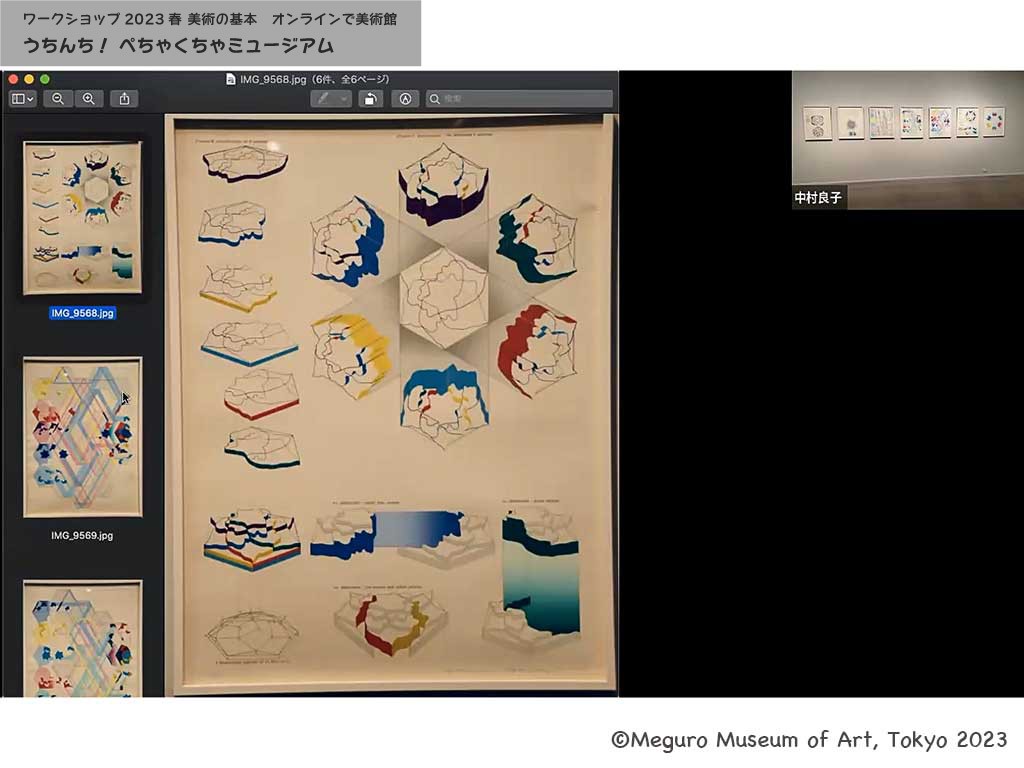Select the IMG_9568.jpg thumbnail in sidebar

coord(82,218)
